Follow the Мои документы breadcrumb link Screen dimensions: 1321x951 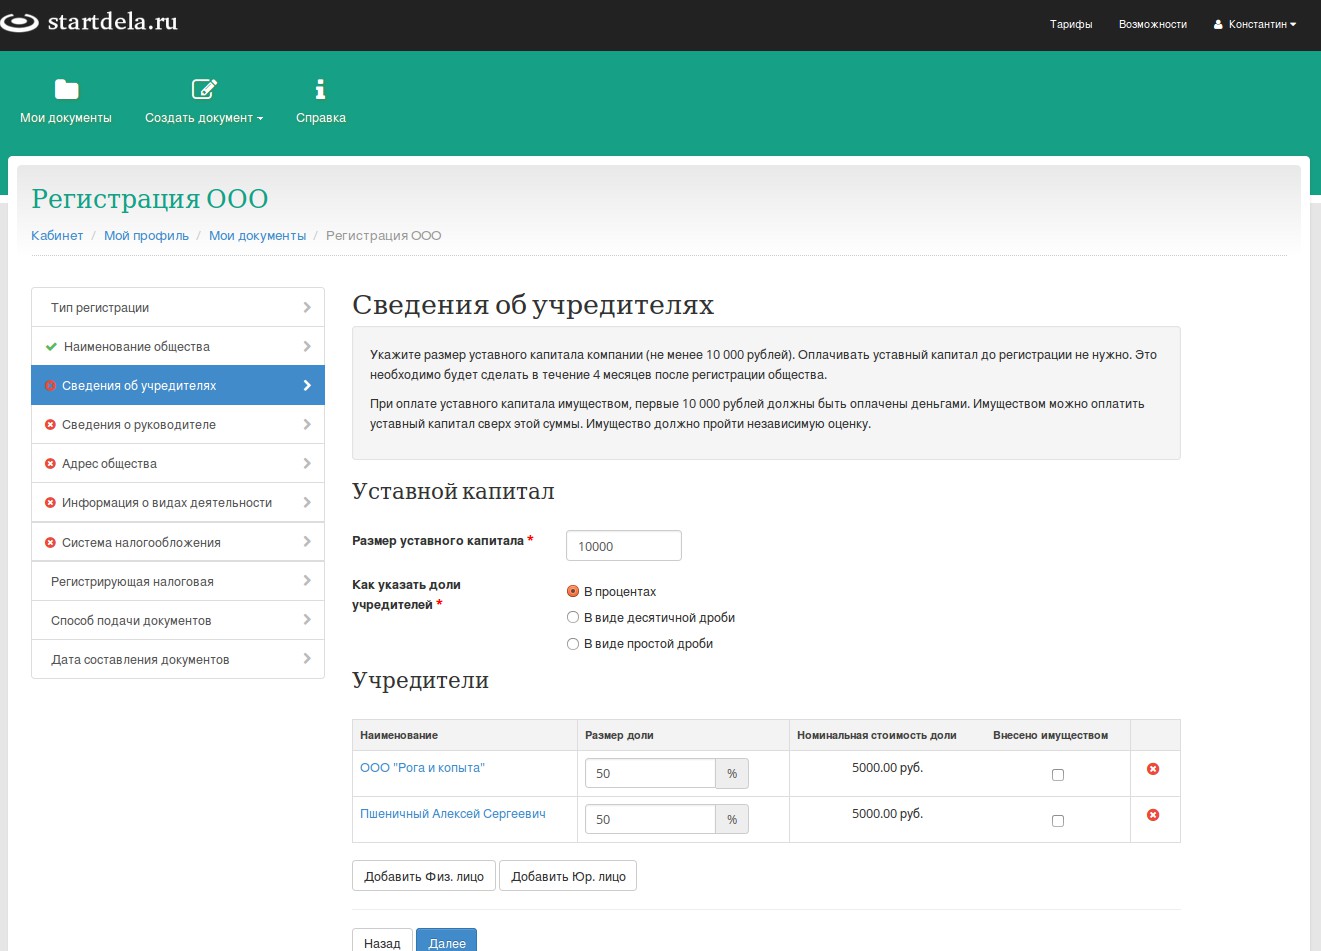[257, 236]
